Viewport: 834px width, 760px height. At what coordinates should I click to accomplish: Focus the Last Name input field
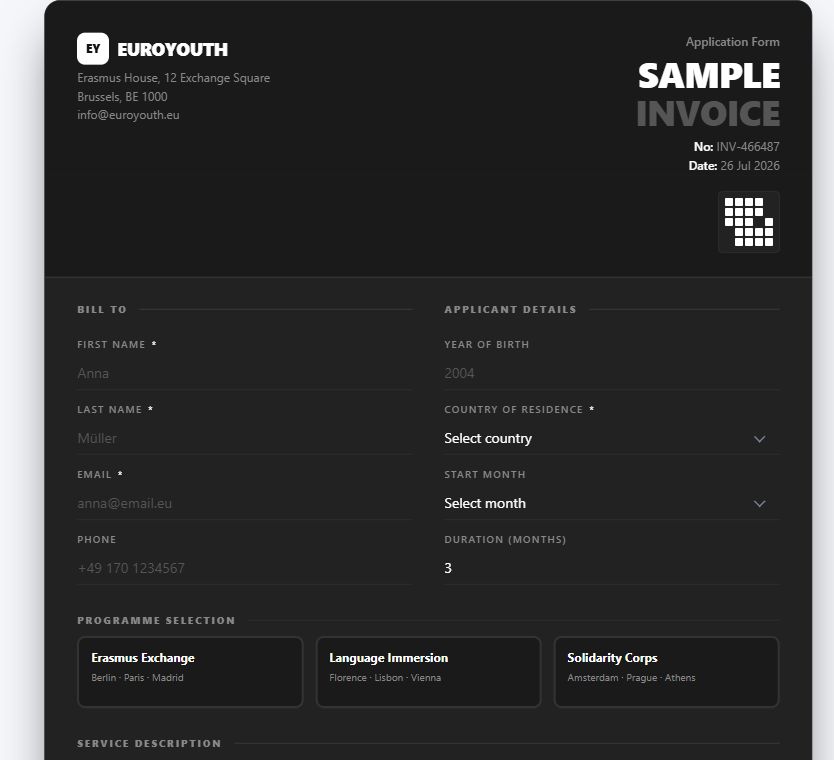[245, 438]
